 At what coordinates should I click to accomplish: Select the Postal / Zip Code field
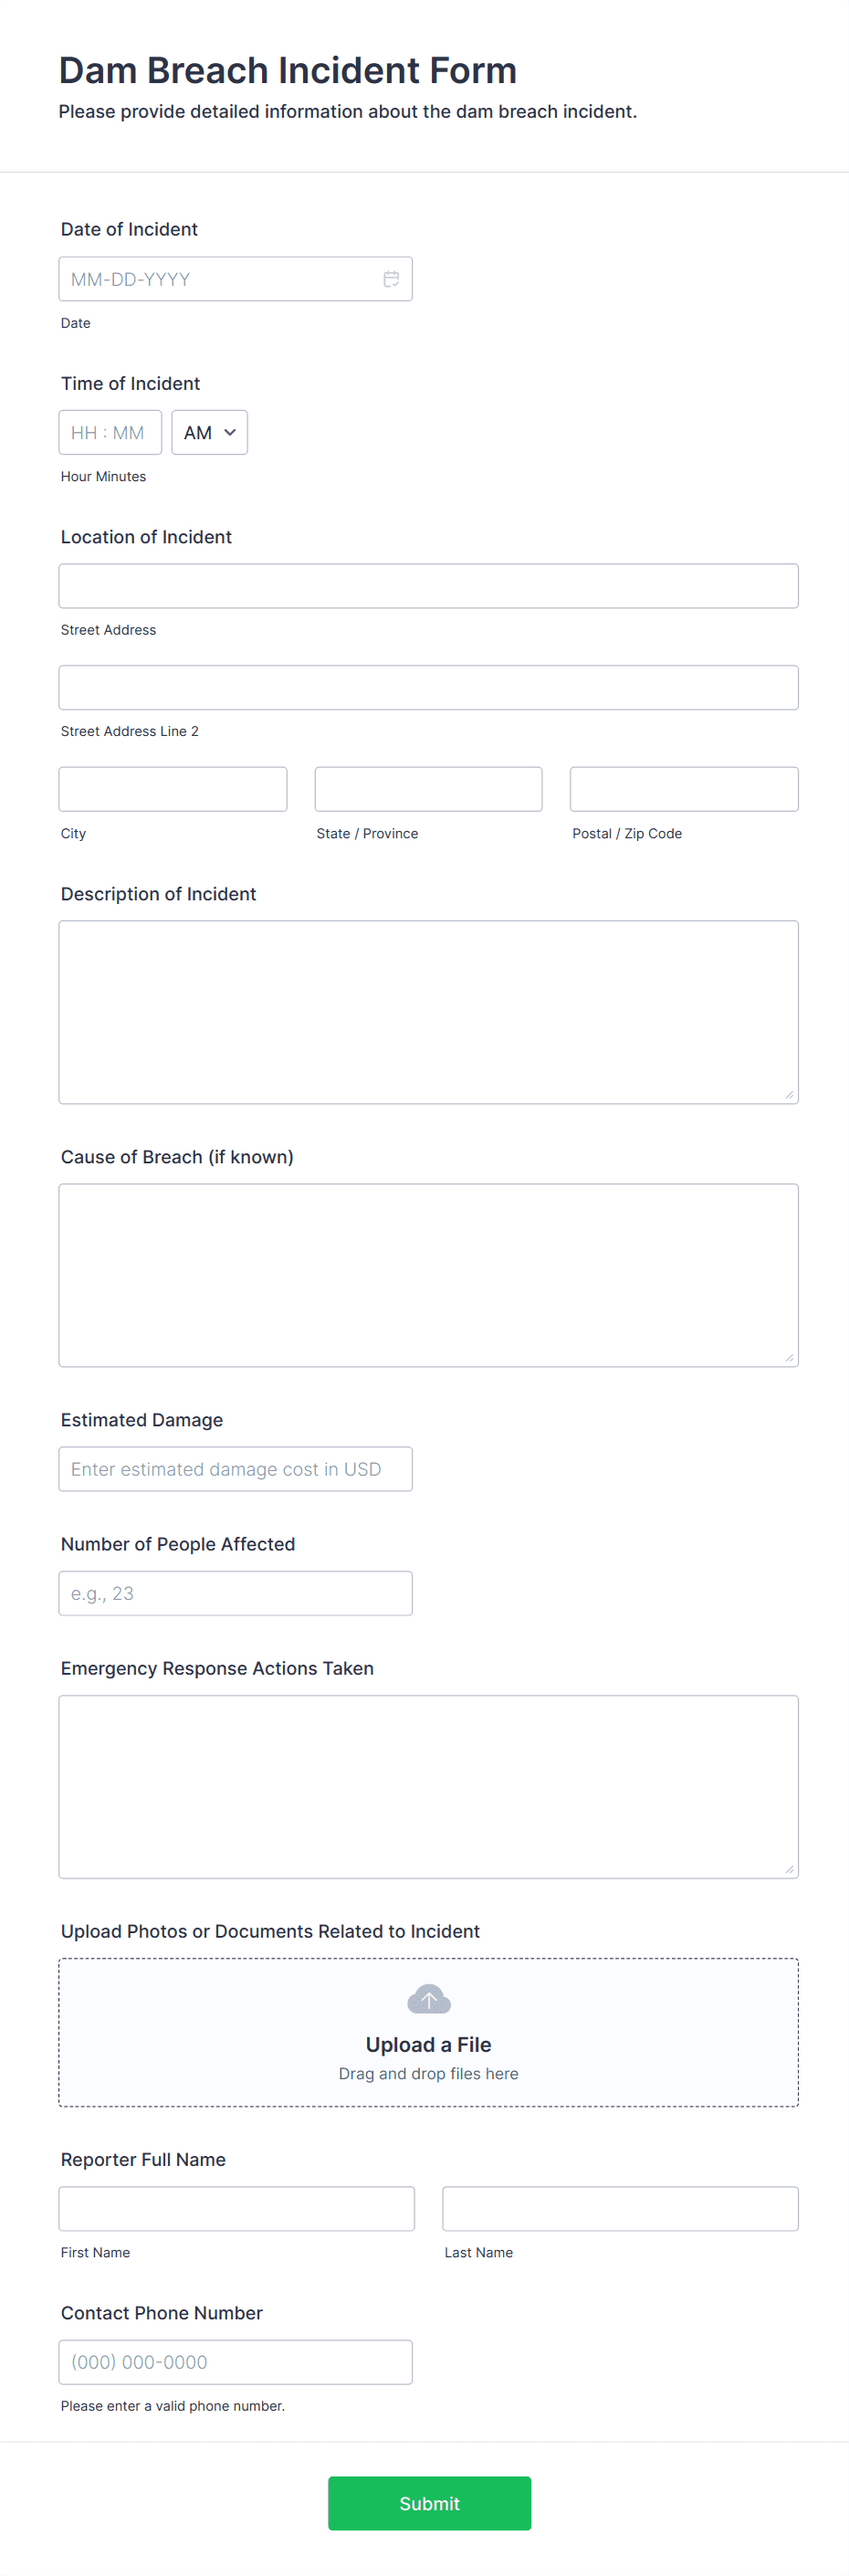(683, 788)
